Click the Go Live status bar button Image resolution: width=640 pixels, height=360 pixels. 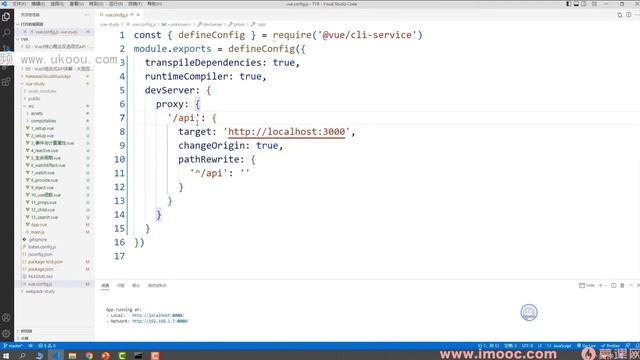pos(587,346)
